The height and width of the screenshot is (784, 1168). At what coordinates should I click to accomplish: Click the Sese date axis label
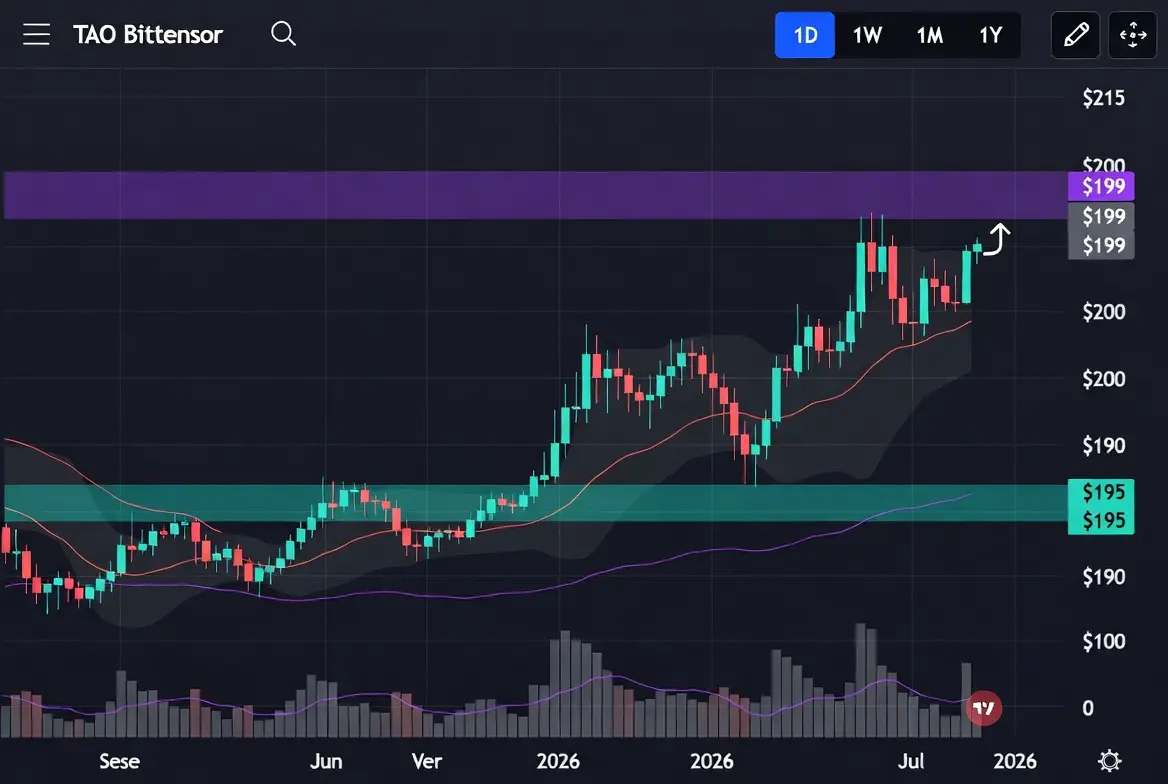119,761
